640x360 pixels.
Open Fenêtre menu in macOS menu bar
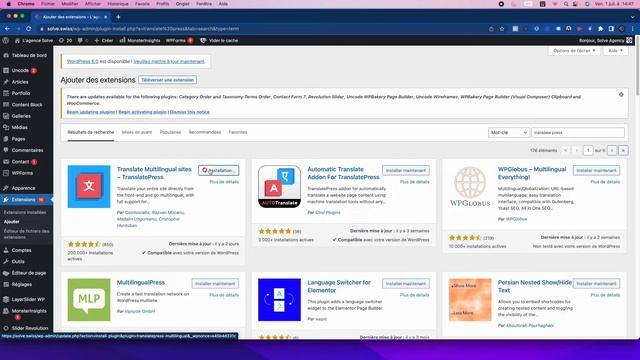(x=204, y=4)
